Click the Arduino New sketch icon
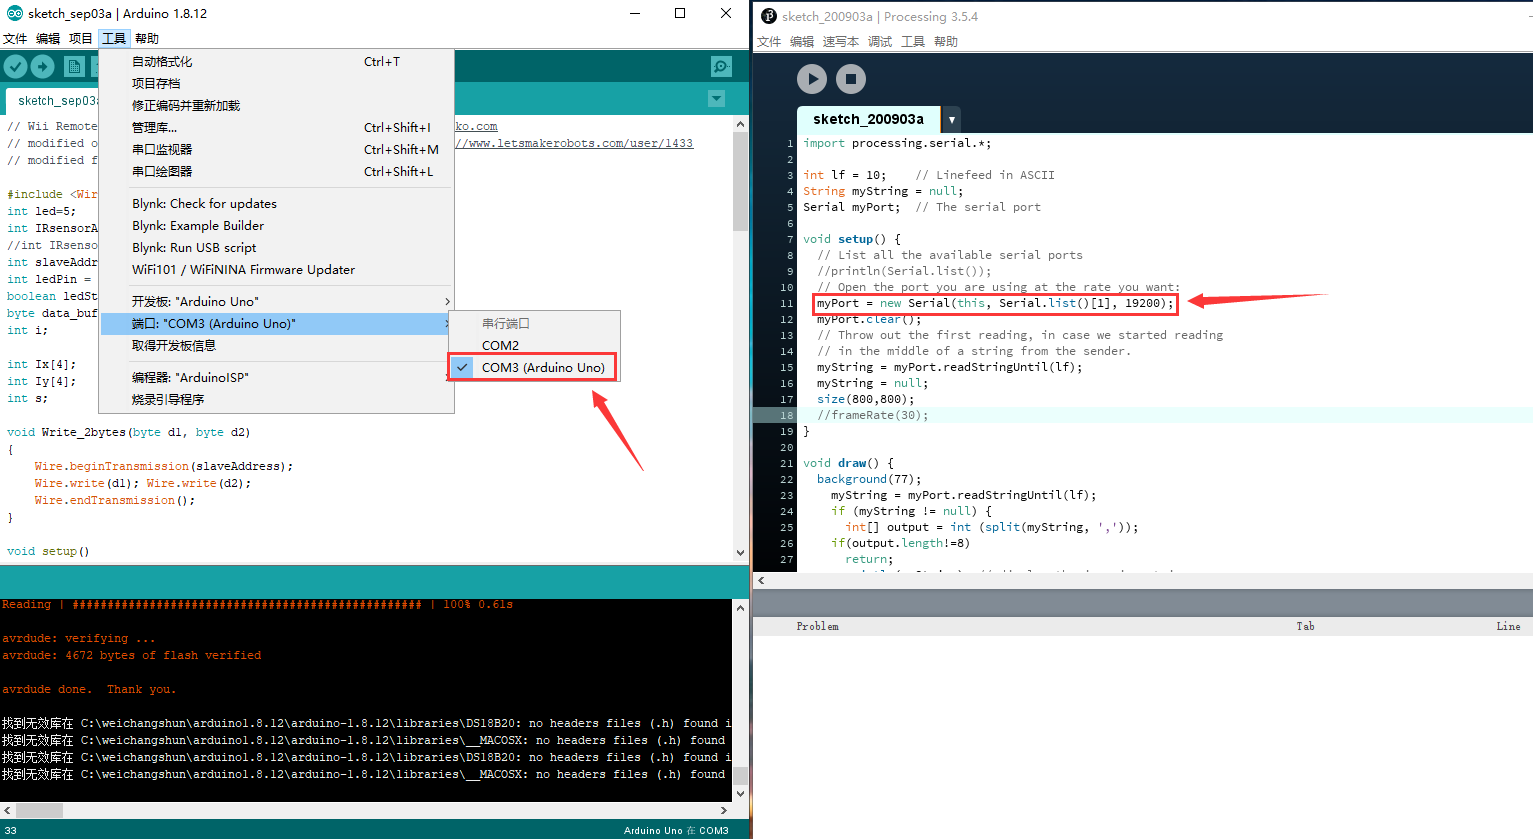 [x=73, y=66]
